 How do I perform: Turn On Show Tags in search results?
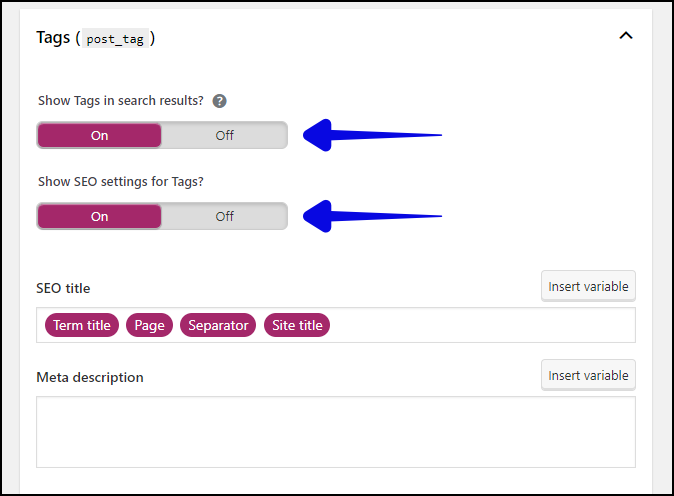pyautogui.click(x=99, y=135)
